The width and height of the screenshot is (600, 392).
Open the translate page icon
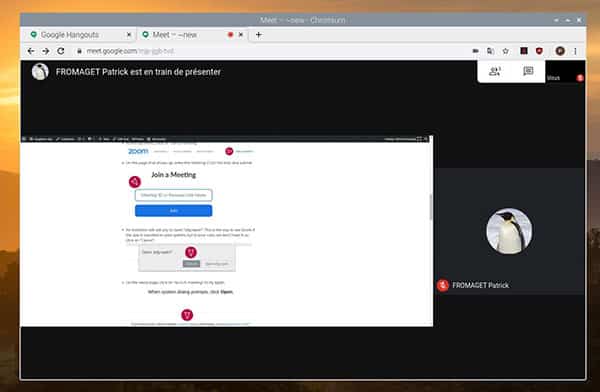(490, 51)
